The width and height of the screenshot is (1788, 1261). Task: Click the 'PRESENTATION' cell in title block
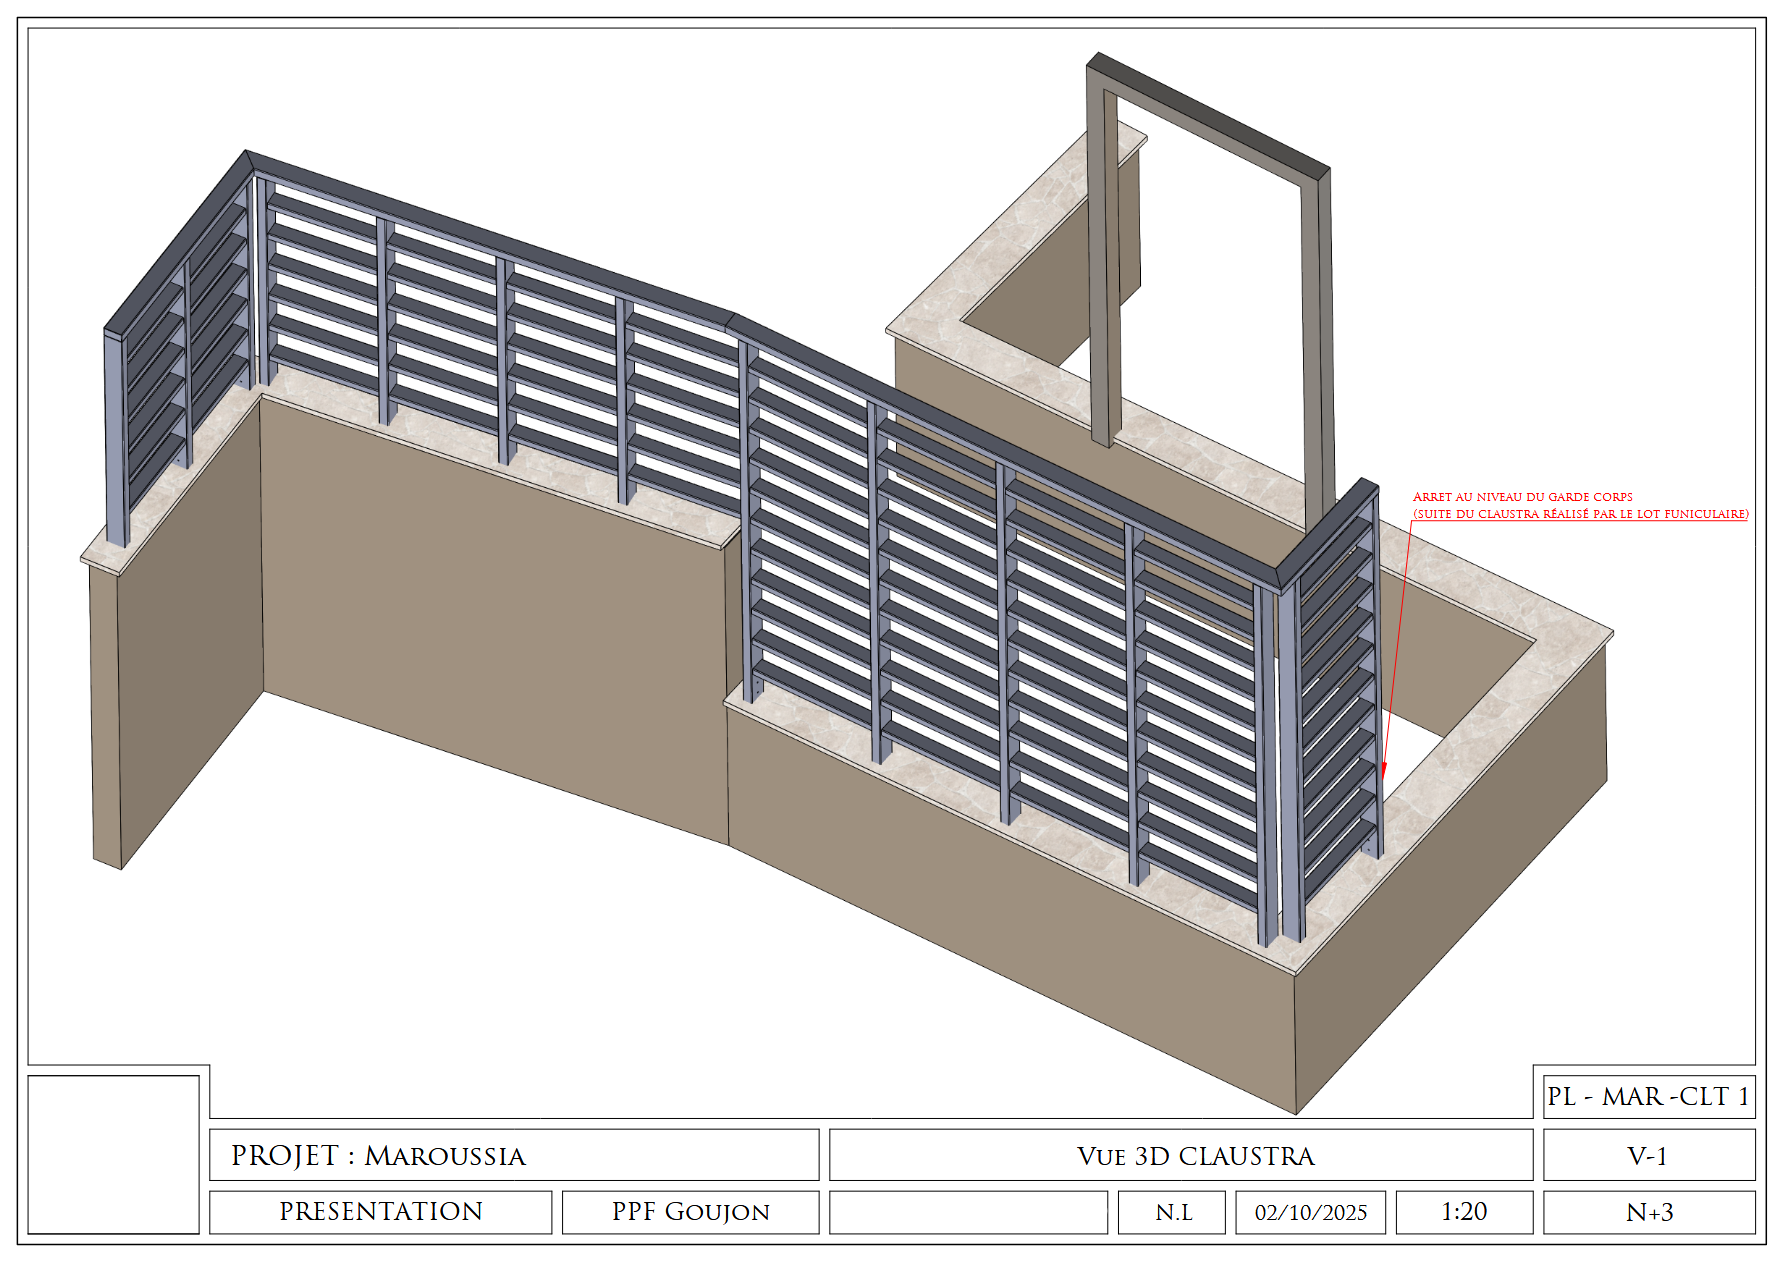(x=380, y=1211)
